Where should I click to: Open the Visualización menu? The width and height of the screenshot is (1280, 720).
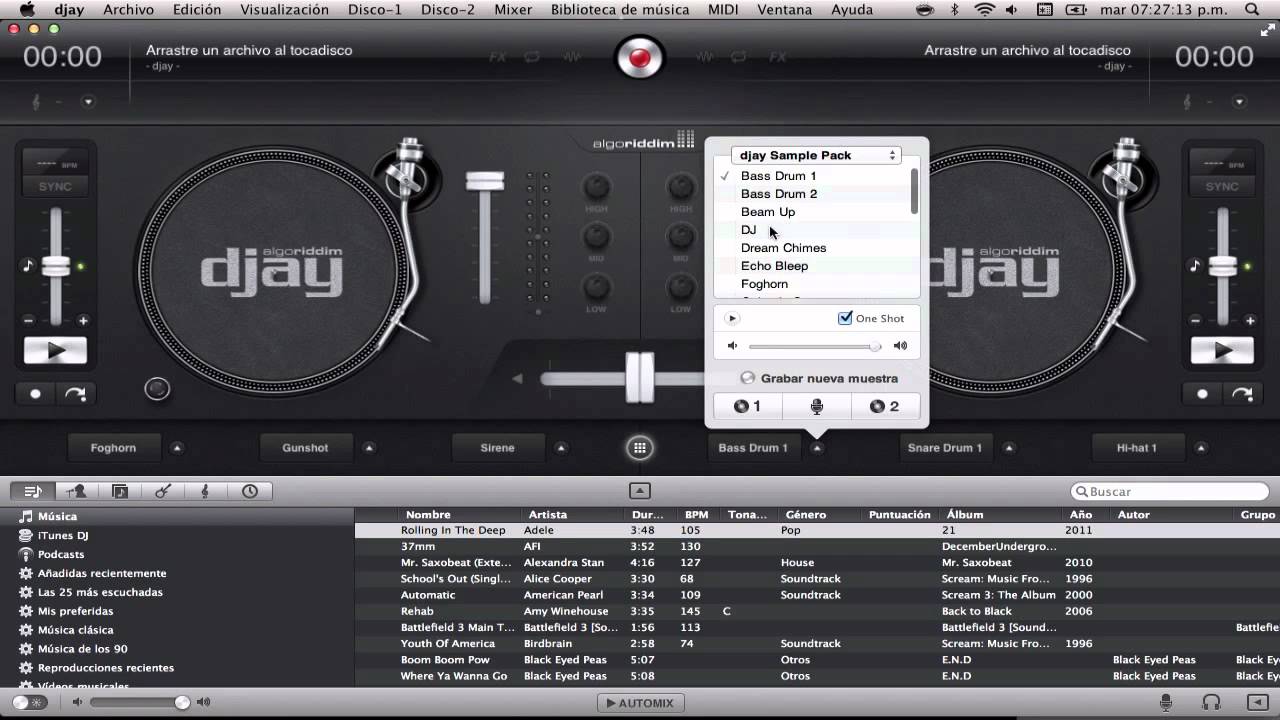[284, 10]
